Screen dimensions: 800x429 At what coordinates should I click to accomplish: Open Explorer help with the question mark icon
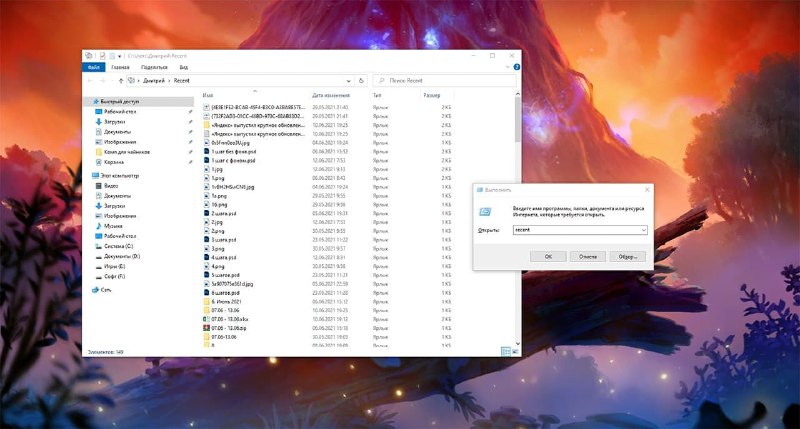click(x=516, y=67)
